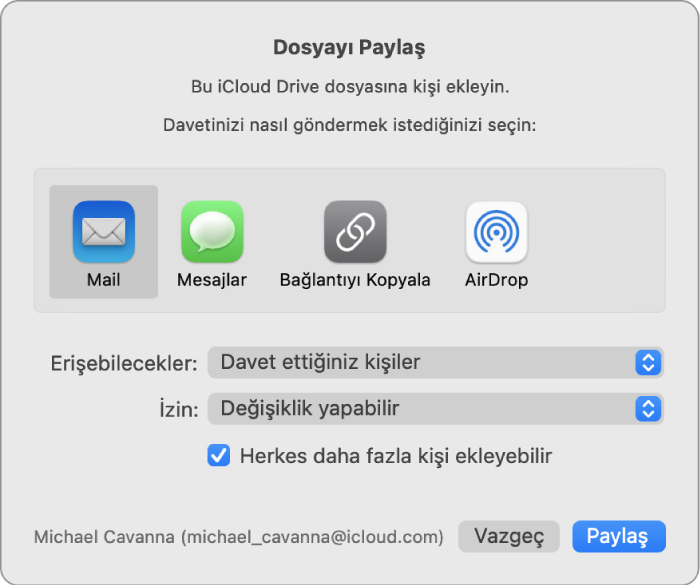The width and height of the screenshot is (700, 585).
Task: Click the Erişebilecekler label
Action: click(x=124, y=364)
